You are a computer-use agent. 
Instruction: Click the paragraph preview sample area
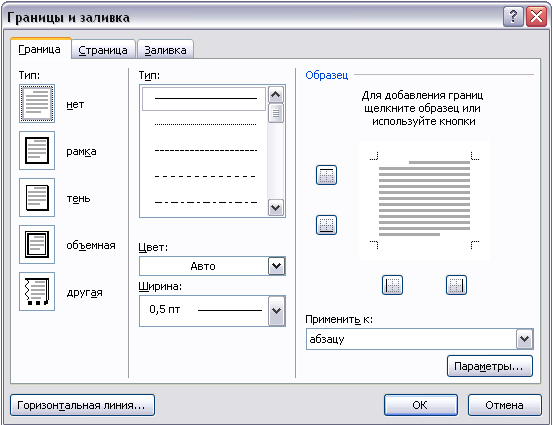[424, 200]
